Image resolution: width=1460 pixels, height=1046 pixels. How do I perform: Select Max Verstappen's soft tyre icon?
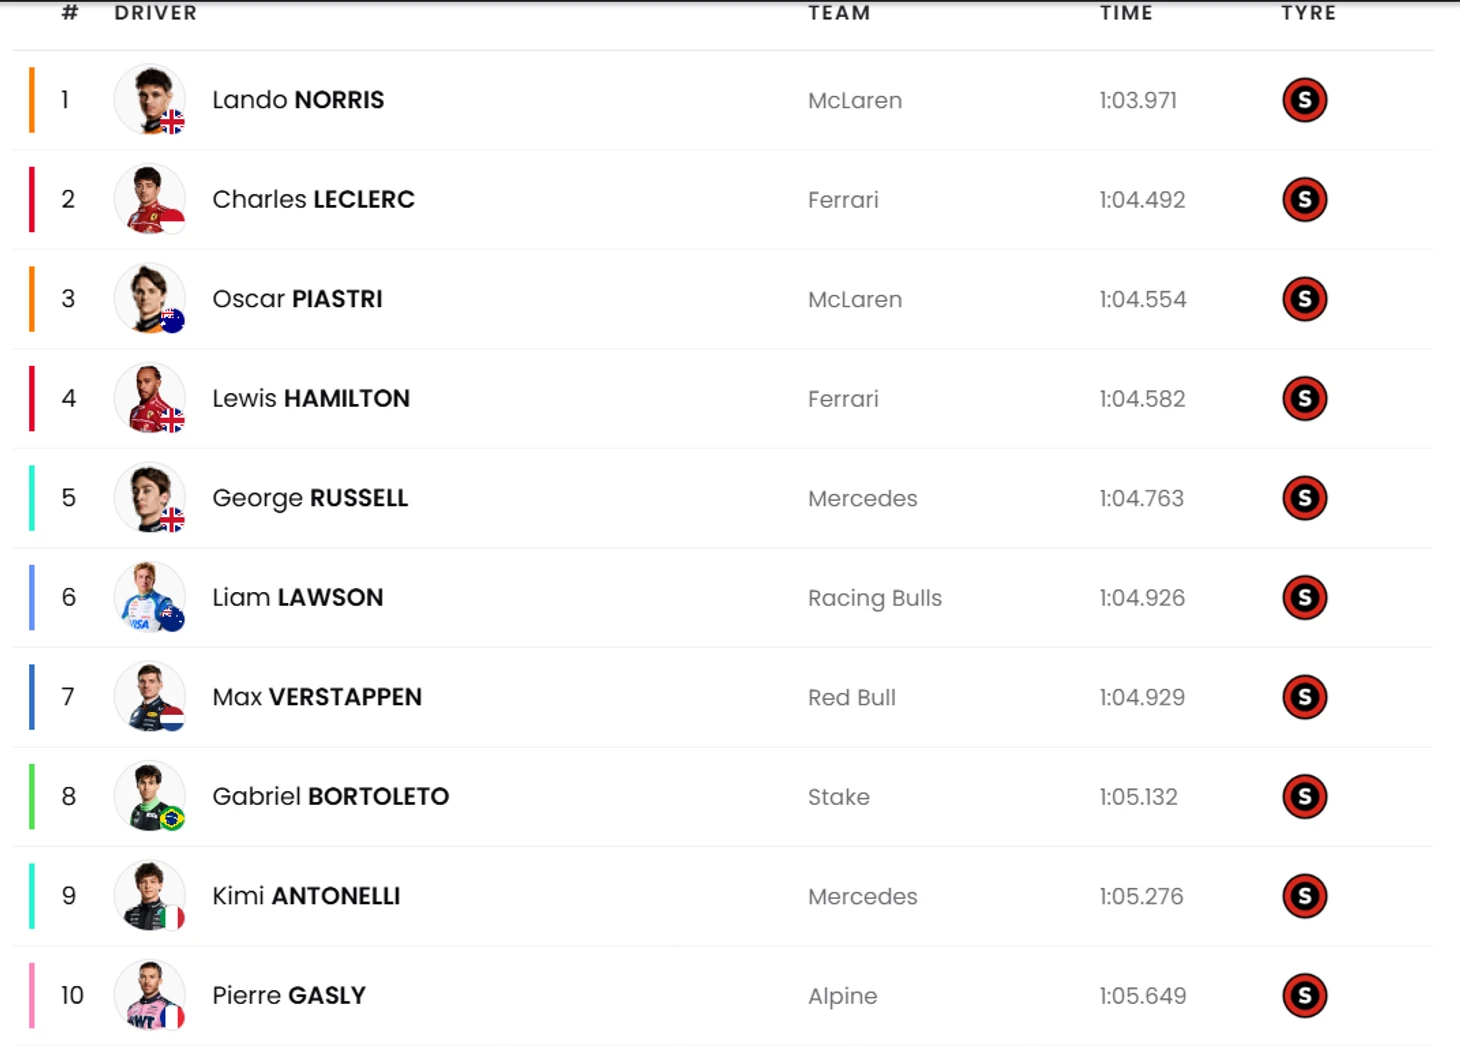[1304, 697]
